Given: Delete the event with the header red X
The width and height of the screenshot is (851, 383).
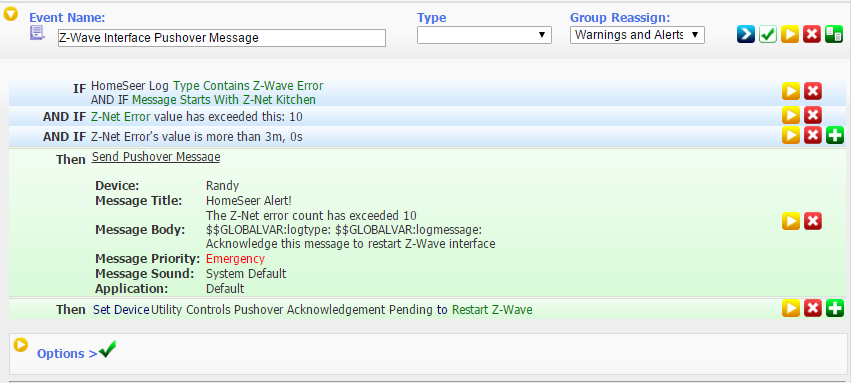Looking at the screenshot, I should tap(812, 35).
